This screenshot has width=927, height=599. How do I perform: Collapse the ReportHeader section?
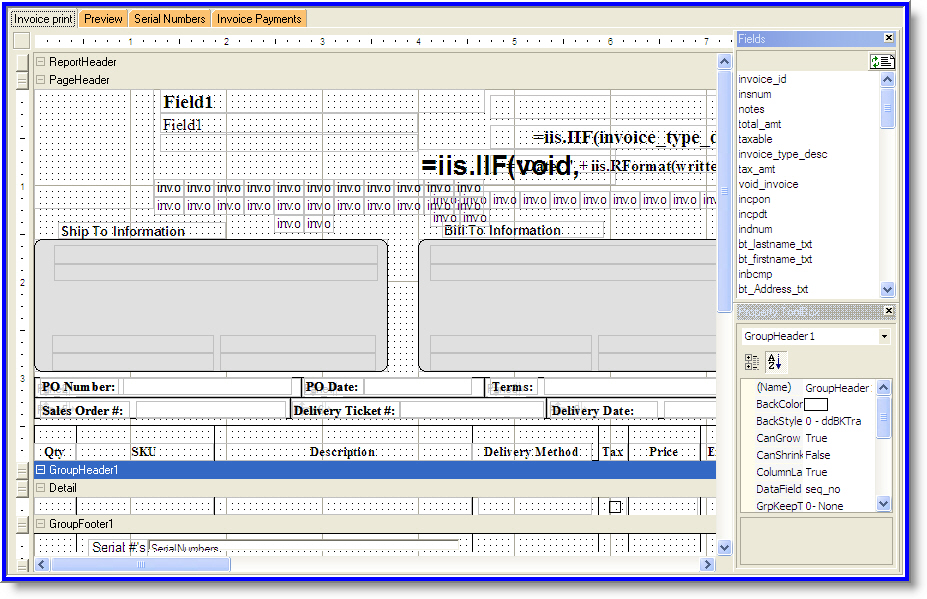(41, 62)
